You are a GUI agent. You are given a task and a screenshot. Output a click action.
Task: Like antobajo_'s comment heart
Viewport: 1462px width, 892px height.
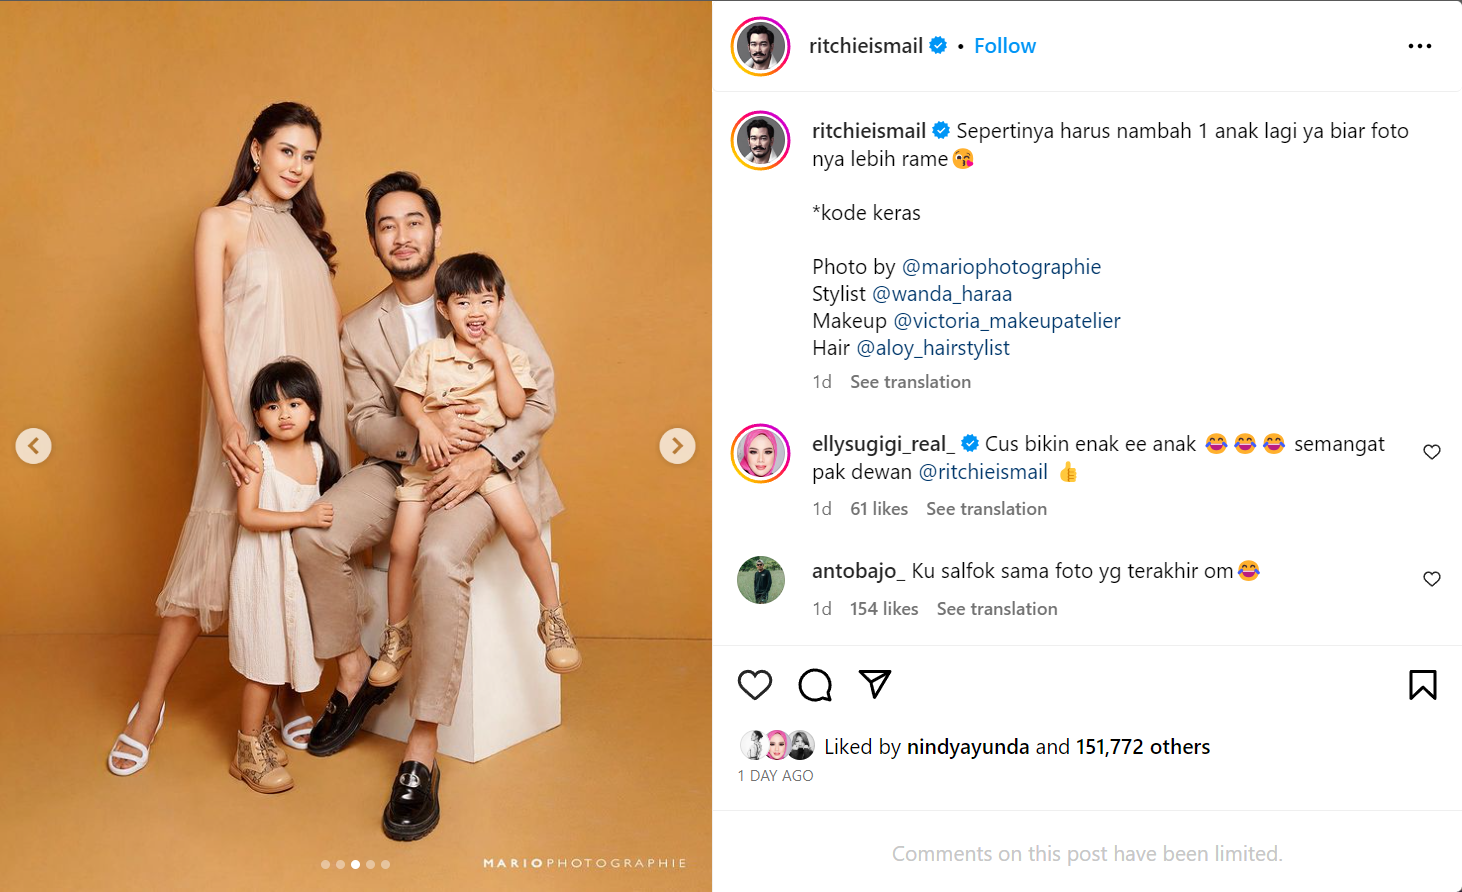[x=1432, y=579]
